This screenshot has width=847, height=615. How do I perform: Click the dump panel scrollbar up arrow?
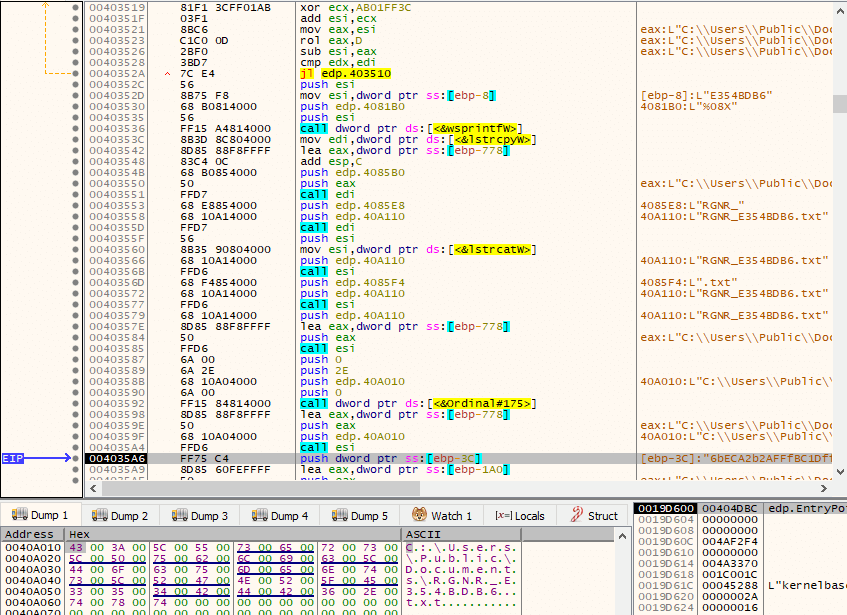(622, 536)
